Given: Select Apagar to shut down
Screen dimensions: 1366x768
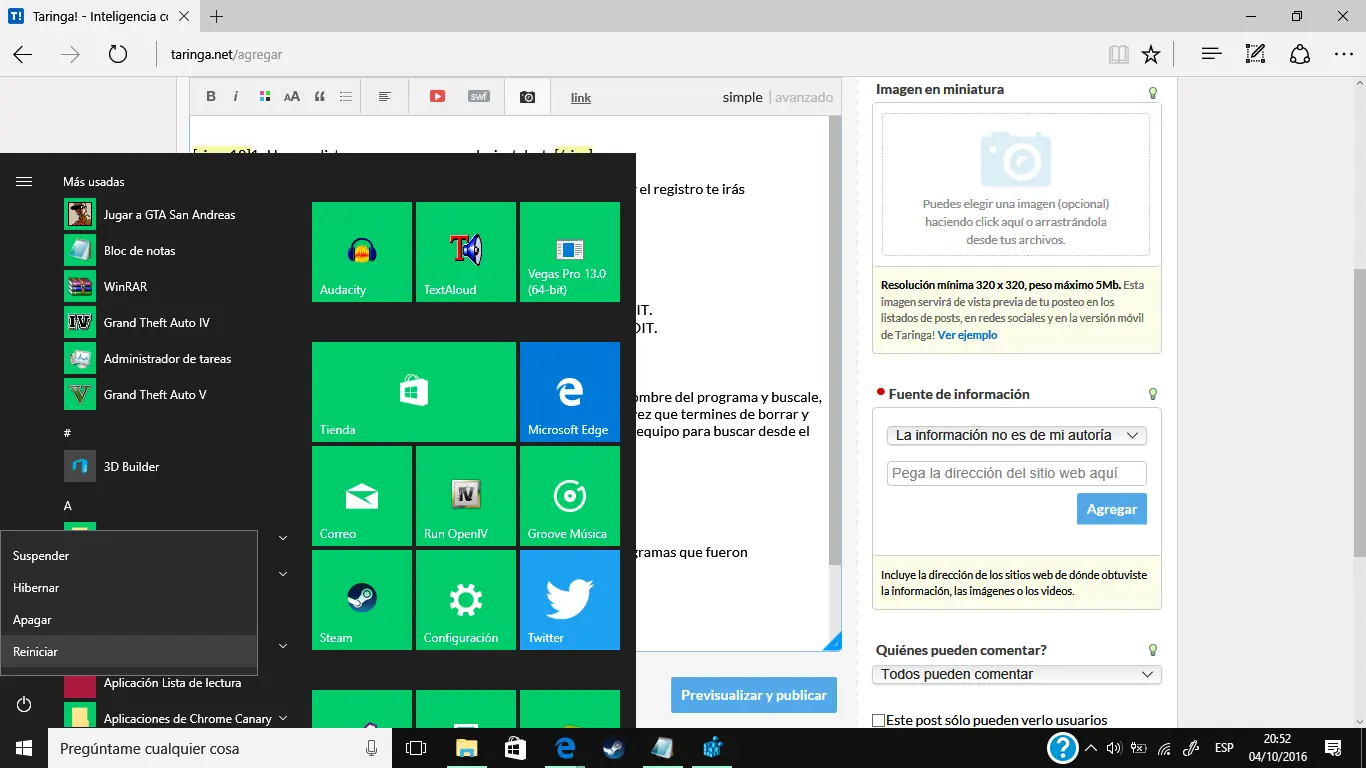Looking at the screenshot, I should coord(129,620).
